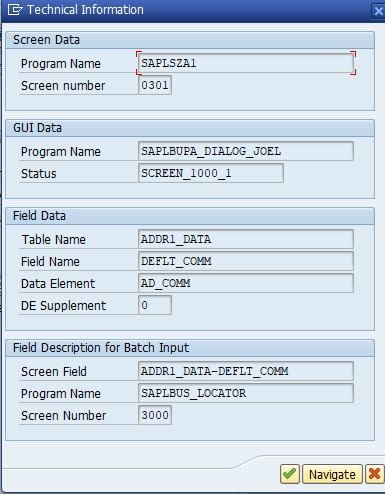Cancel using the red X icon

point(374,474)
